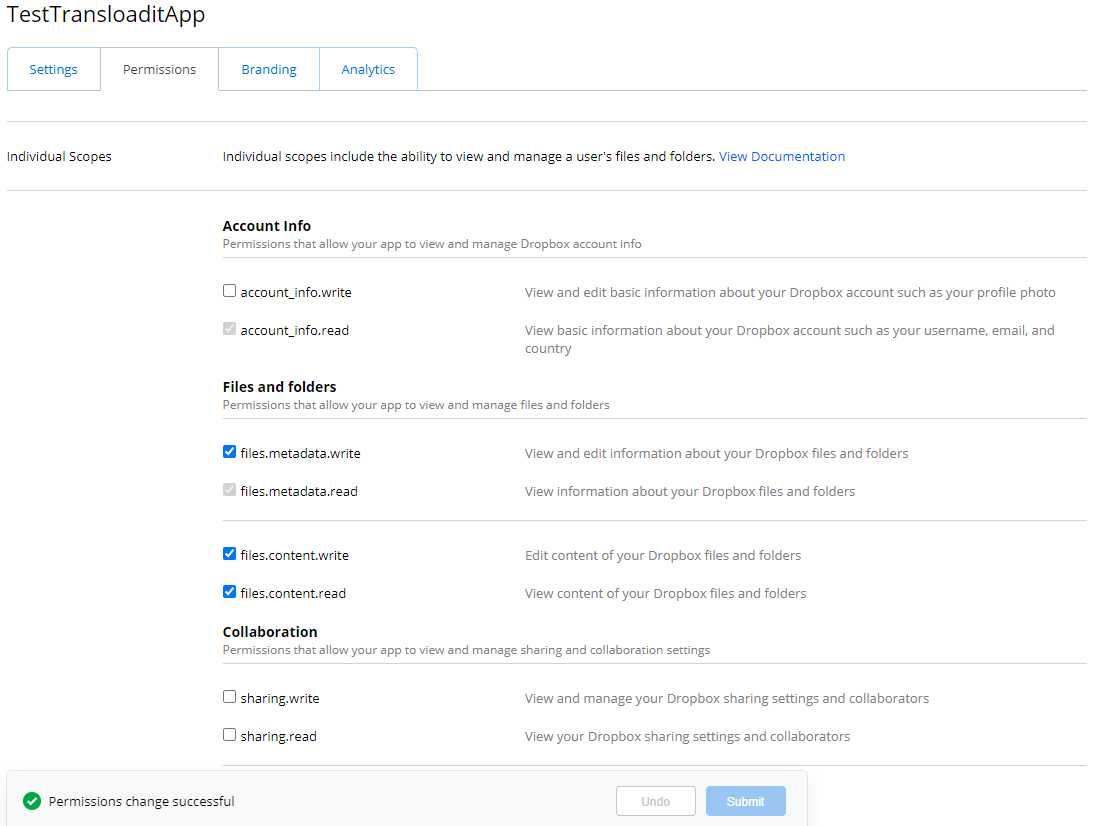Click the sharing.read label text
Screen dimensions: 1095x826
(279, 736)
